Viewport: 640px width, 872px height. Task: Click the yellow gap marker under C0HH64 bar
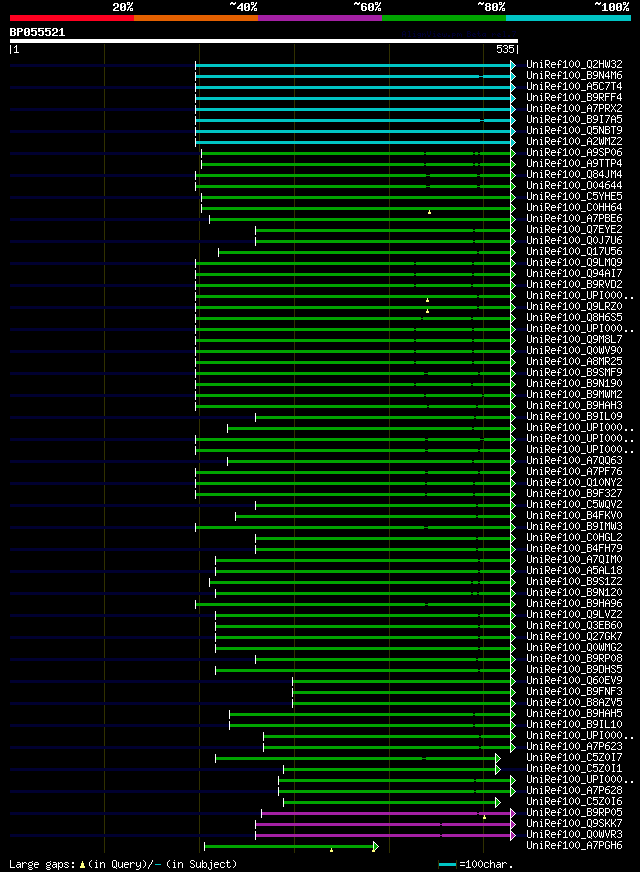pos(429,212)
